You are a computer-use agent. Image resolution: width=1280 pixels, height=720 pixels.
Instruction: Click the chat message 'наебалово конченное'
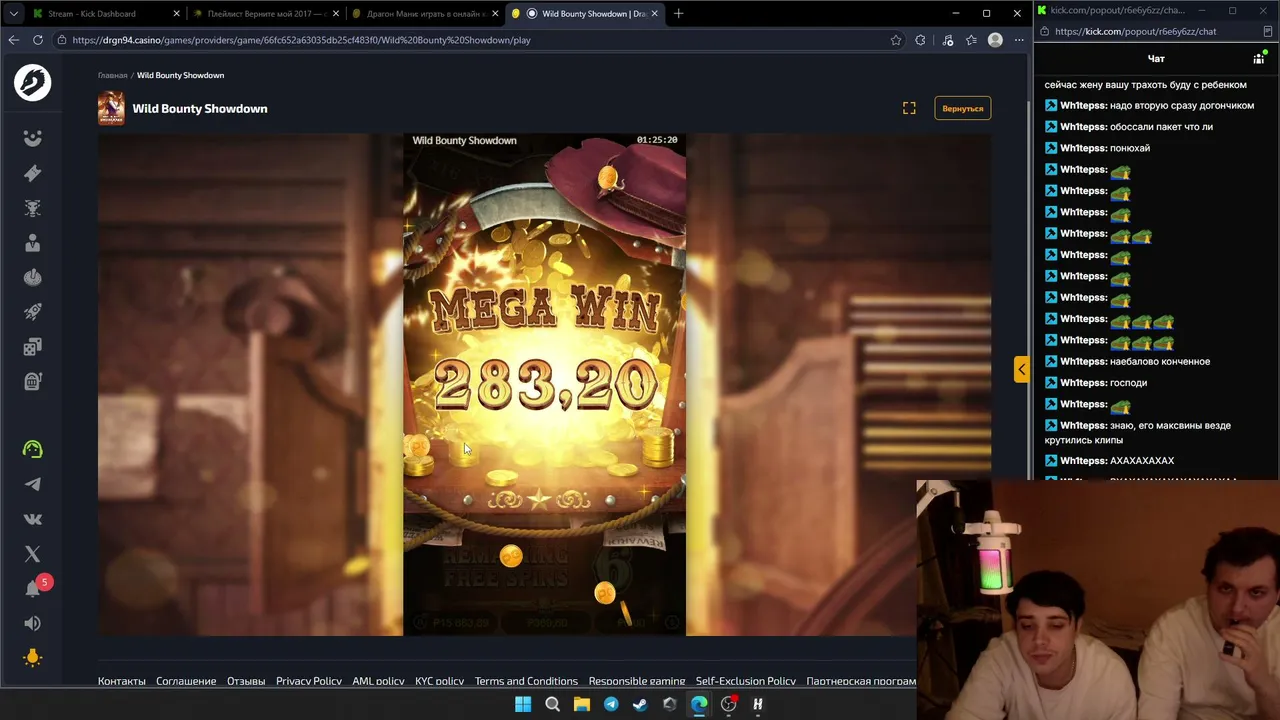click(1160, 361)
